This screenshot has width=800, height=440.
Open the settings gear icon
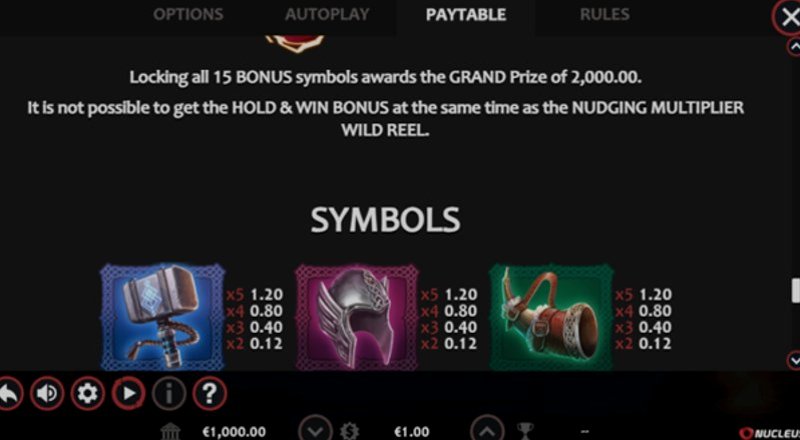pyautogui.click(x=88, y=394)
